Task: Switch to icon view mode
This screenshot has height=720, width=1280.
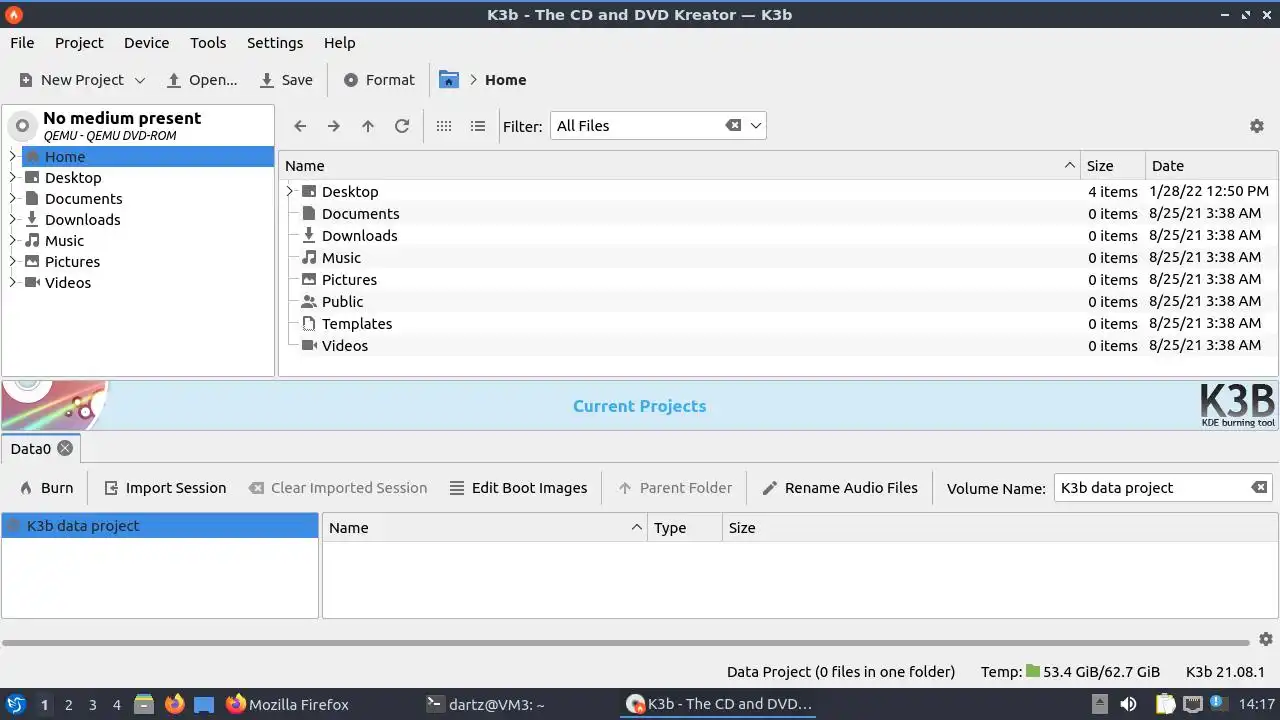Action: (444, 126)
